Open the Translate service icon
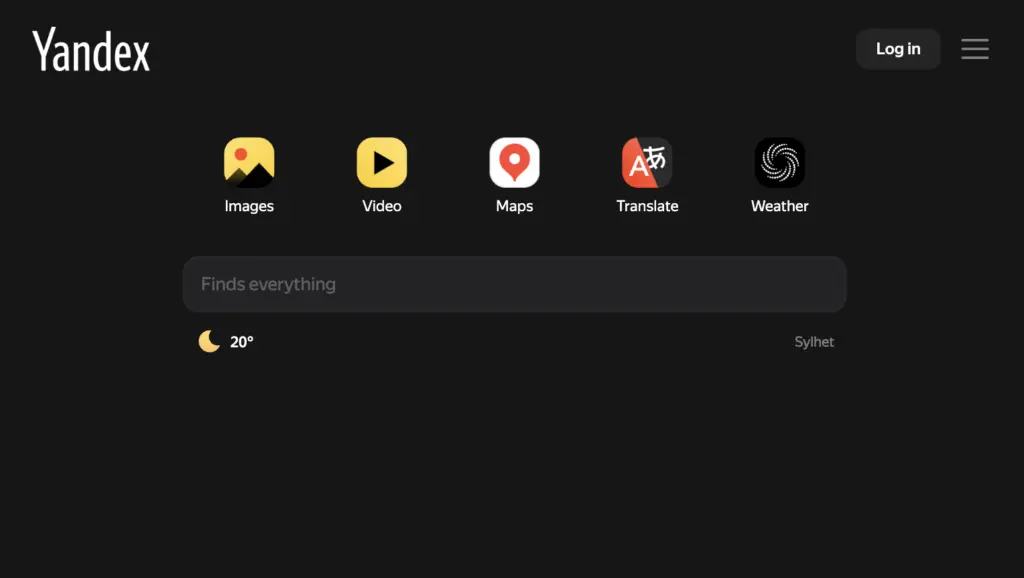Viewport: 1024px width, 578px height. (647, 162)
